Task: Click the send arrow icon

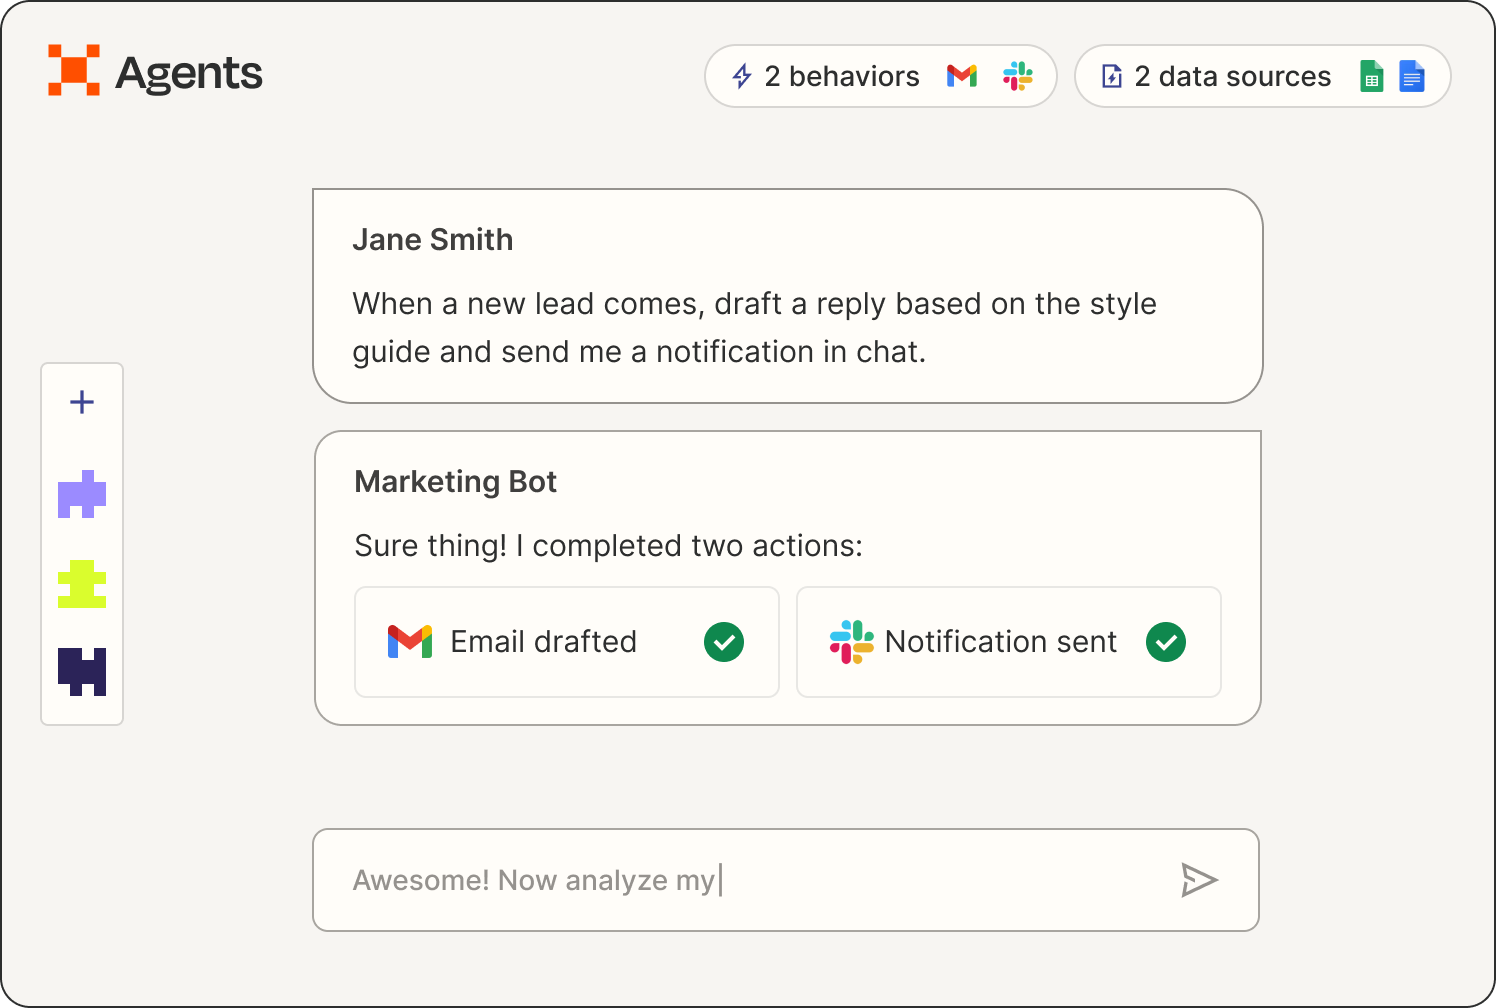Action: pyautogui.click(x=1198, y=880)
